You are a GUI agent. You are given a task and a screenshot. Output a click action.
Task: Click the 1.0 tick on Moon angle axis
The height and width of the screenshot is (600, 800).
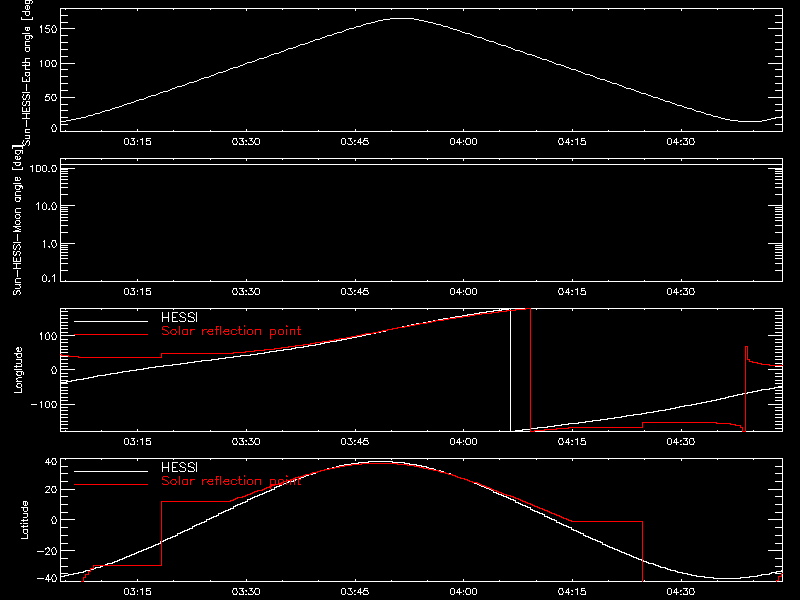(49, 244)
